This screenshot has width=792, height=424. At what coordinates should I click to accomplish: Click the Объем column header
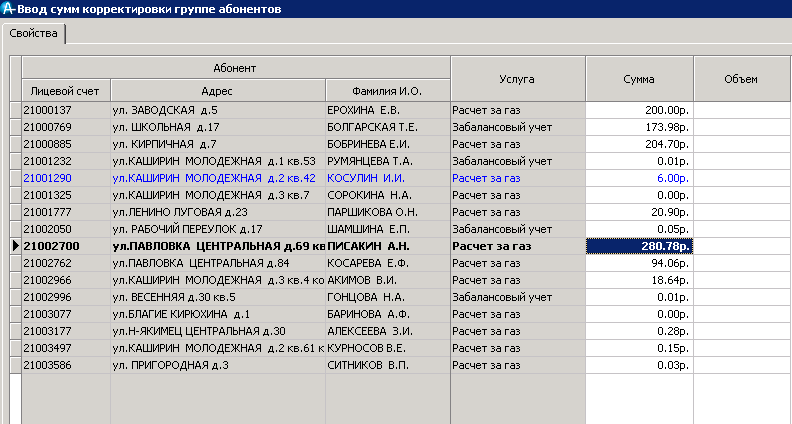coord(741,79)
